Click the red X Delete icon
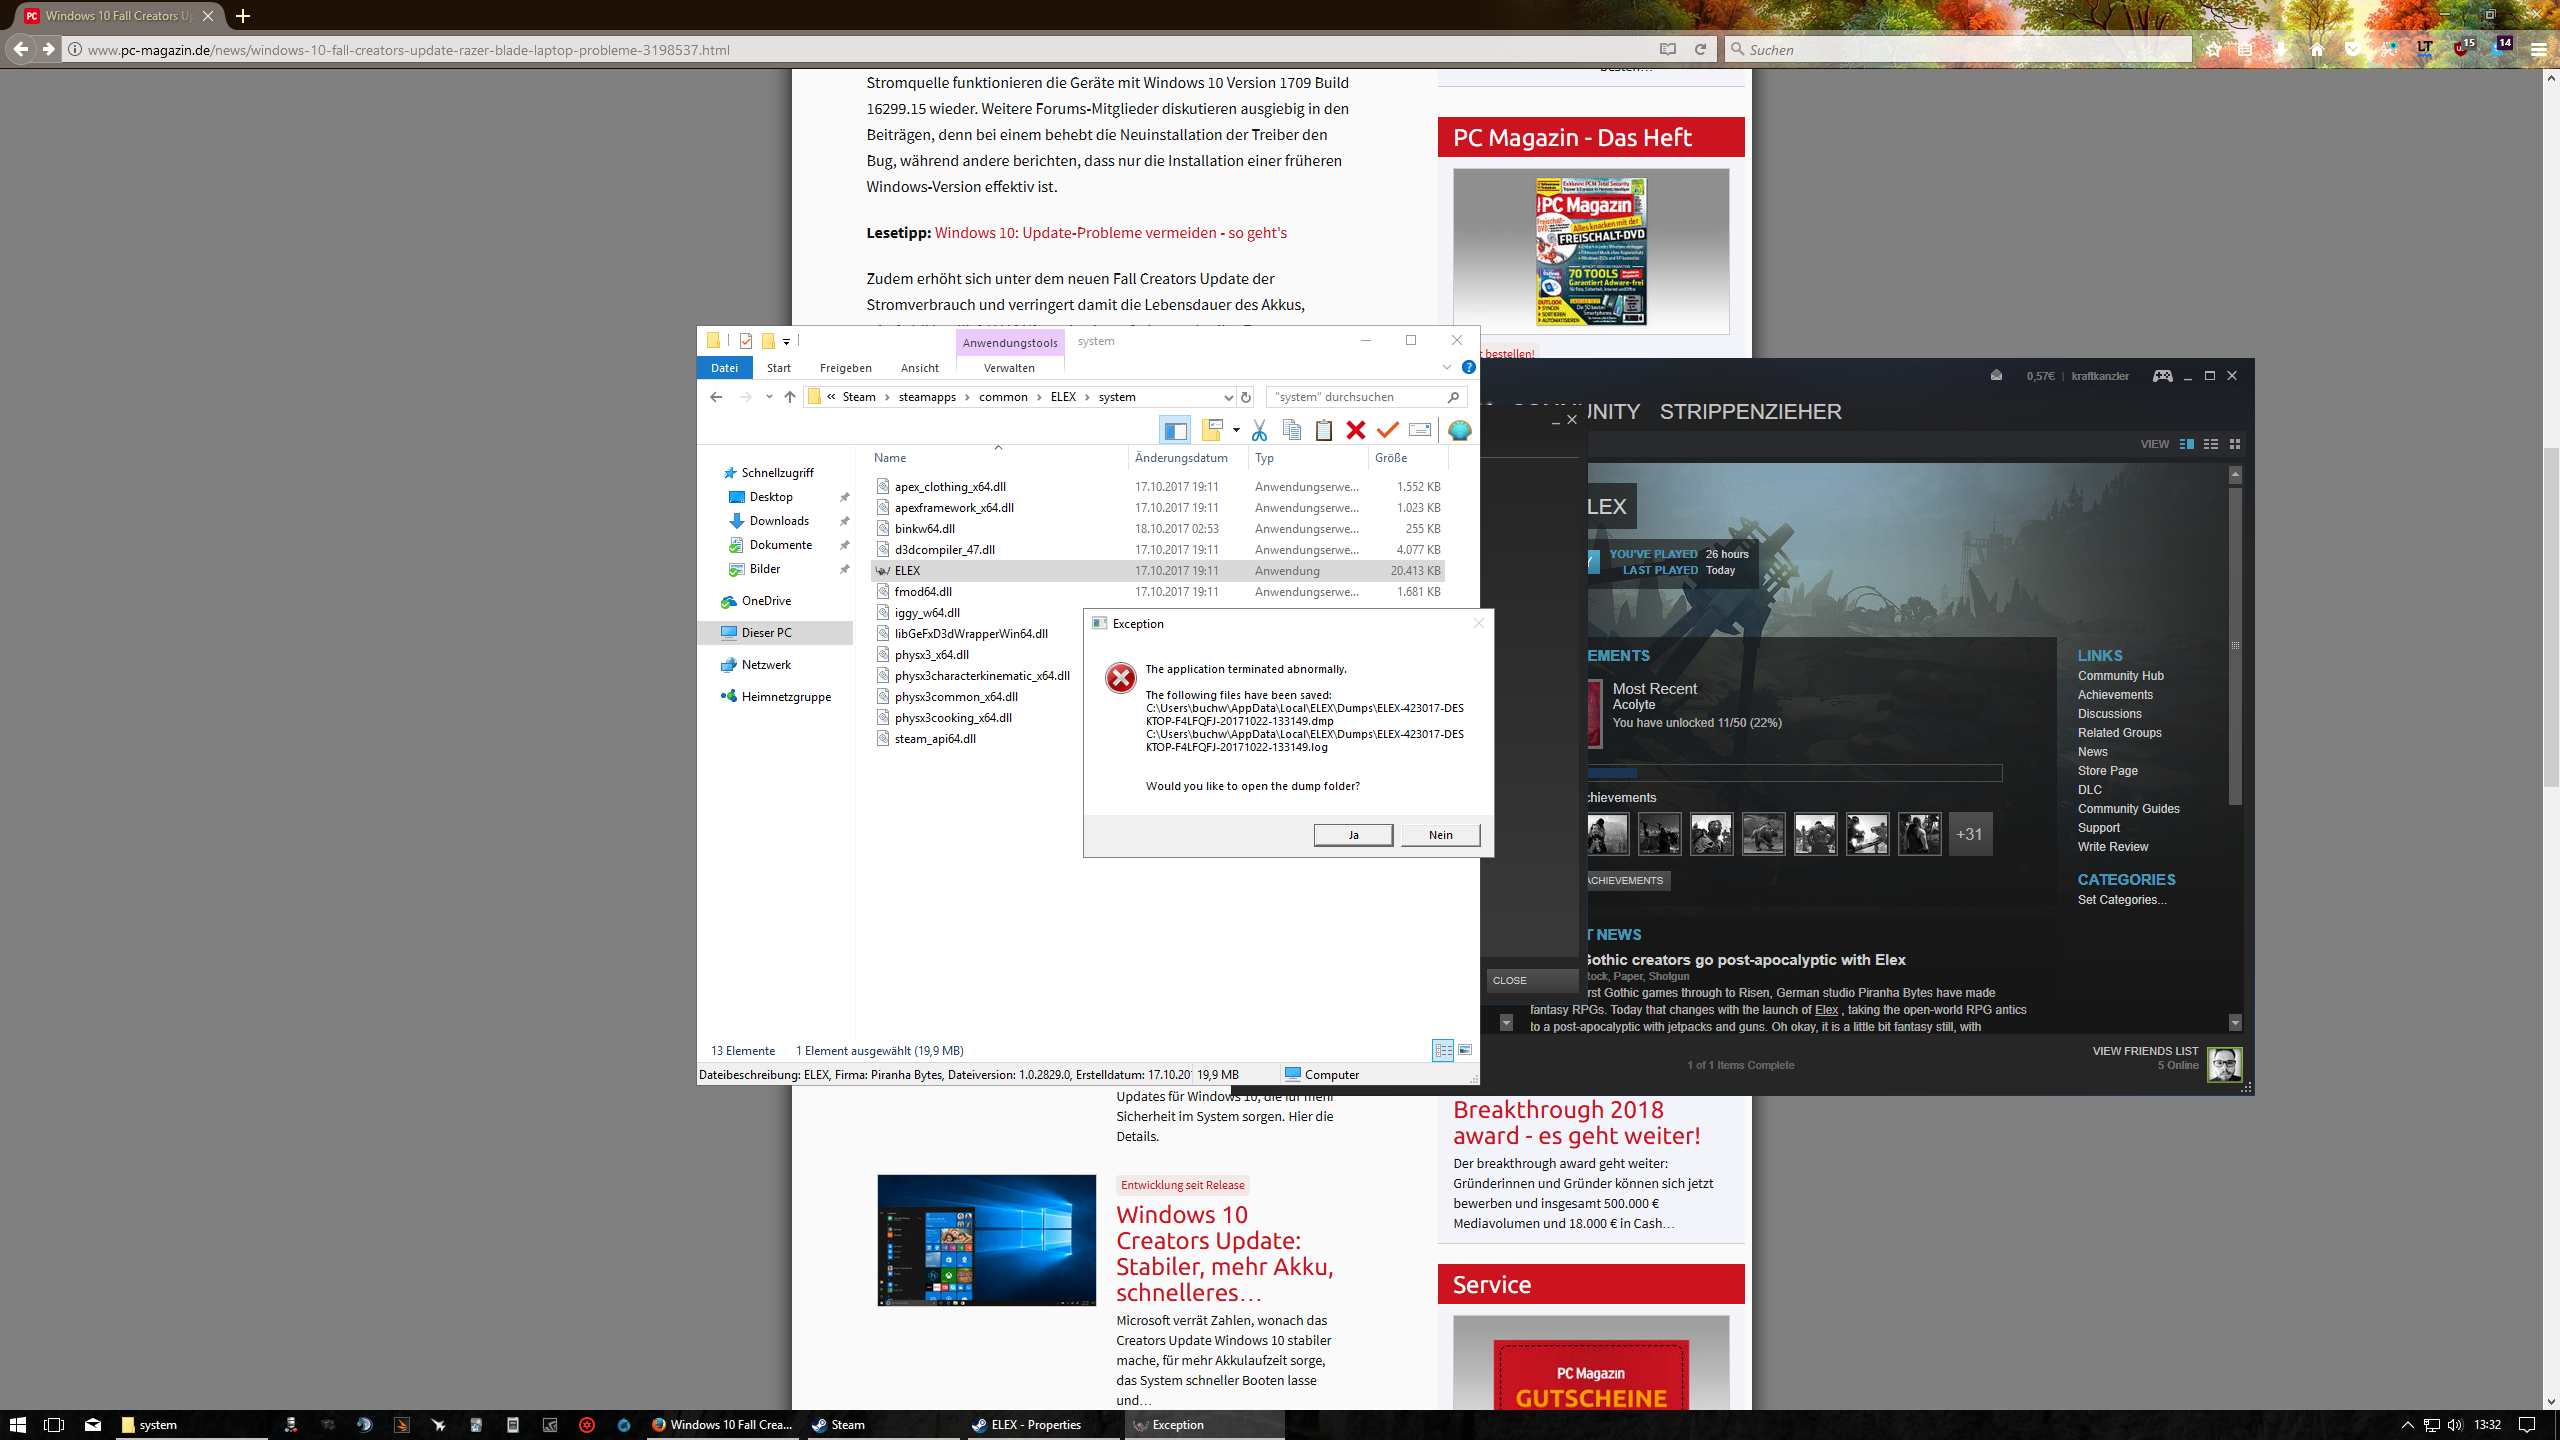This screenshot has width=2560, height=1440. pyautogui.click(x=1355, y=430)
